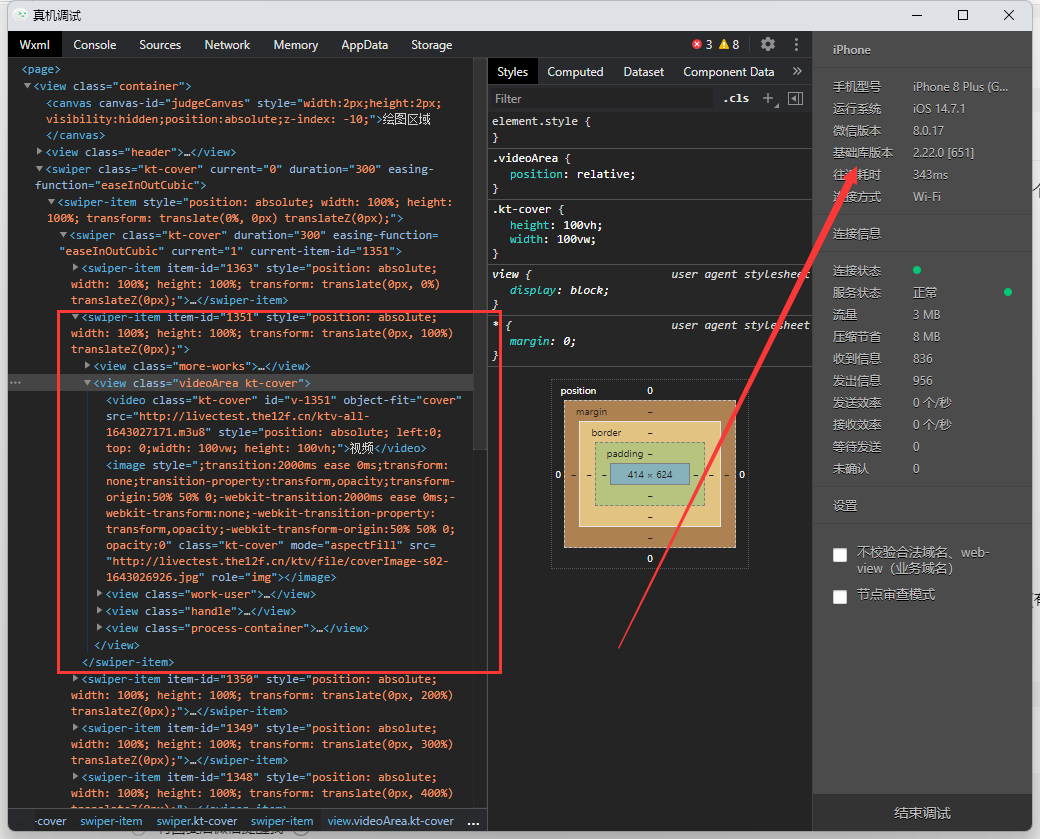Image resolution: width=1040 pixels, height=839 pixels.
Task: Collapse swiper-item with item-id 1351
Action: (x=75, y=317)
